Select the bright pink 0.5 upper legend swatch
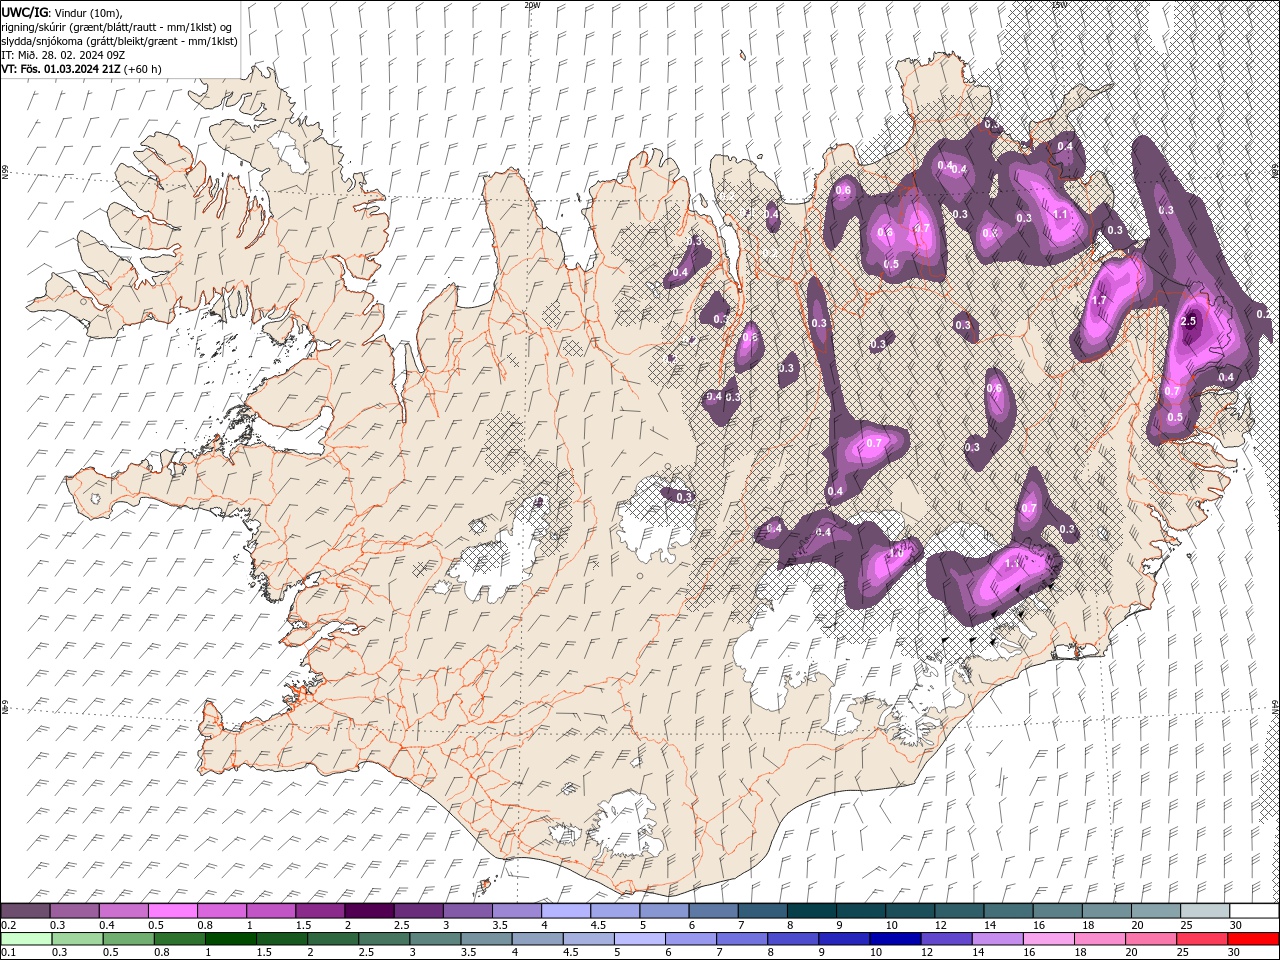 click(172, 911)
